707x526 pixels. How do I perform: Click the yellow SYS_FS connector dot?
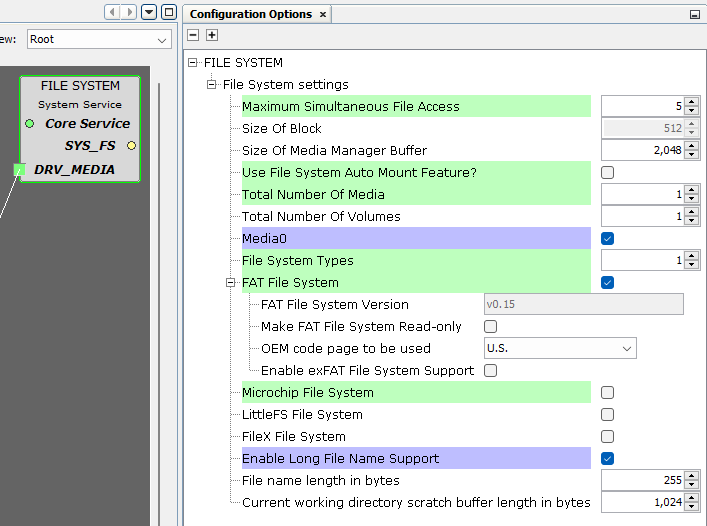[x=131, y=146]
